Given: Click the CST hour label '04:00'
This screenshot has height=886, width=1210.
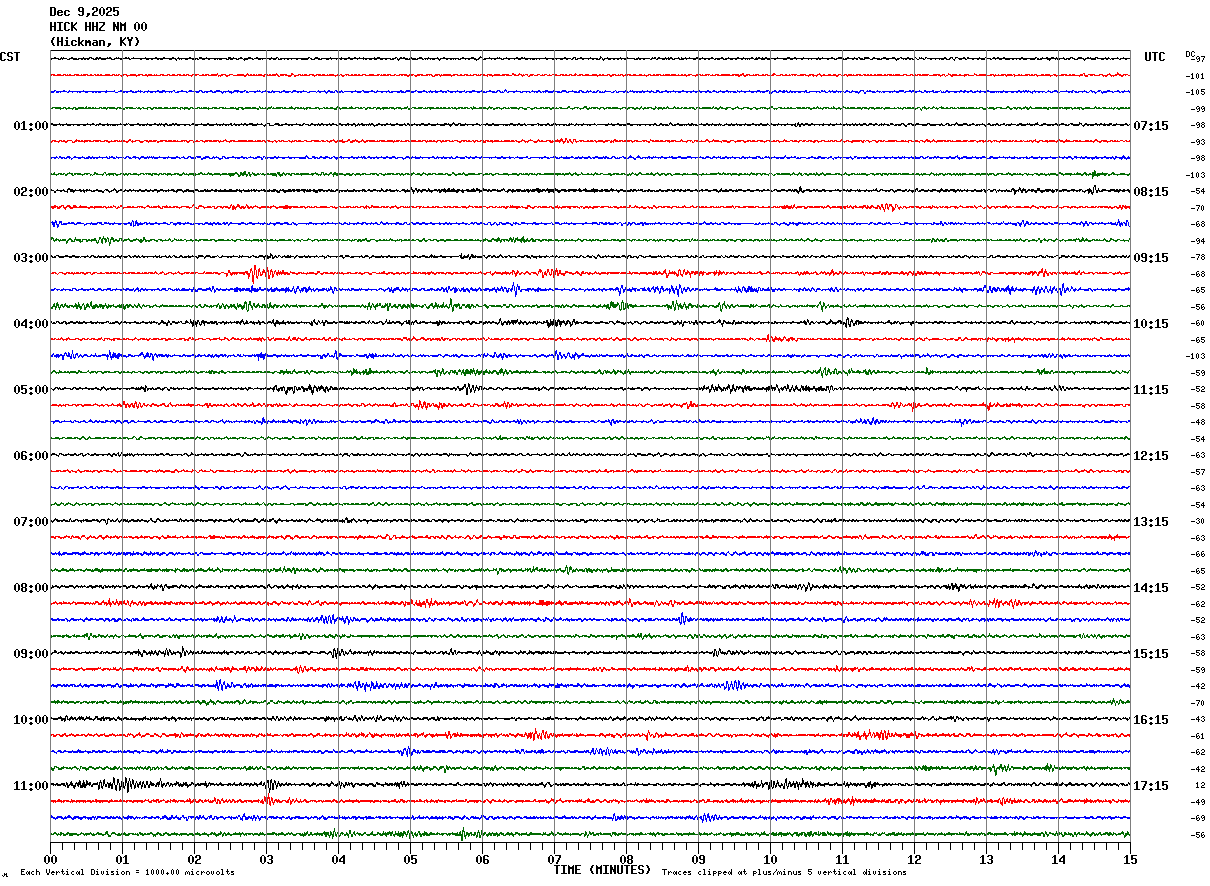Looking at the screenshot, I should (x=31, y=324).
